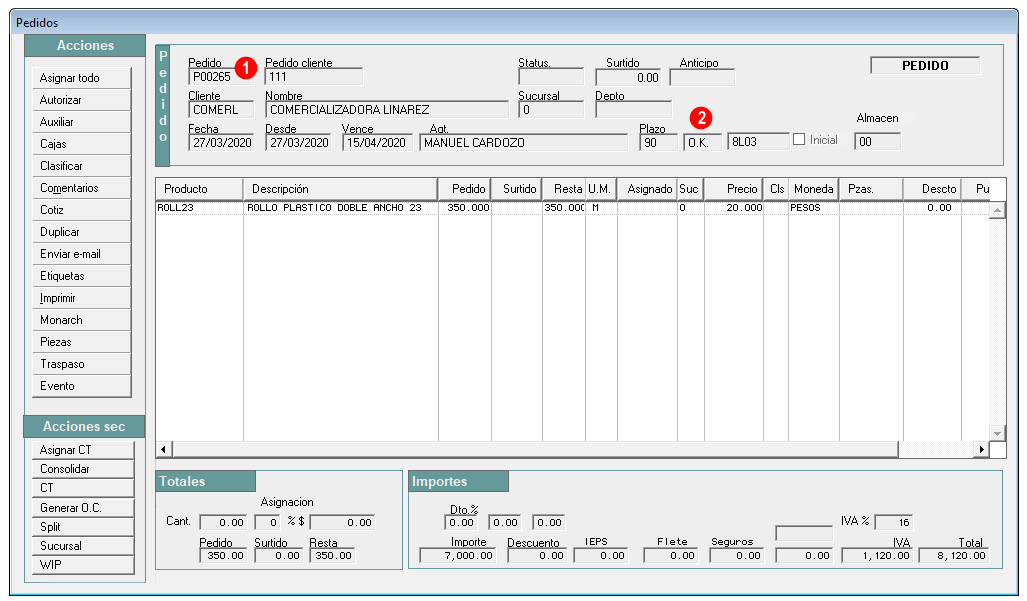Image resolution: width=1027 pixels, height=601 pixels.
Task: Click the Cliente field COMERL
Action: coord(221,110)
